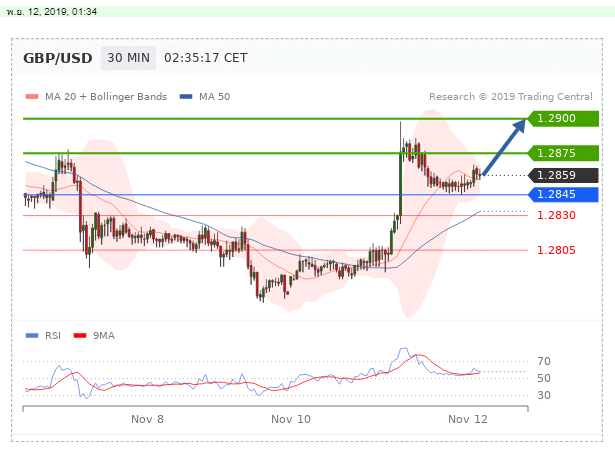Image resolution: width=615 pixels, height=456 pixels.
Task: Click the MA 50 legend label
Action: pos(215,96)
